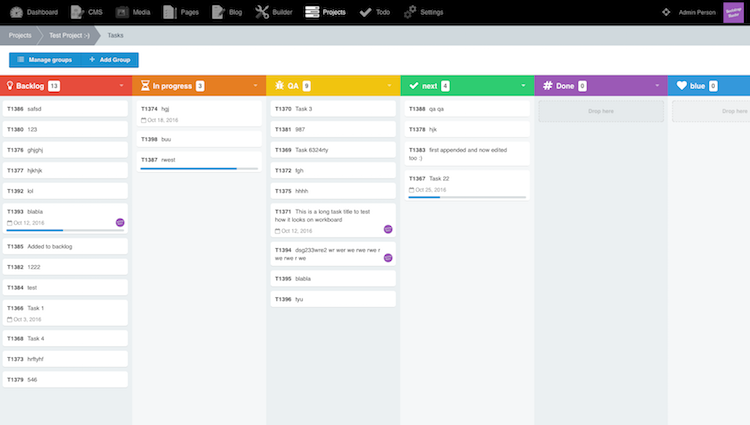
Task: Click the Projects stack icon
Action: [312, 12]
